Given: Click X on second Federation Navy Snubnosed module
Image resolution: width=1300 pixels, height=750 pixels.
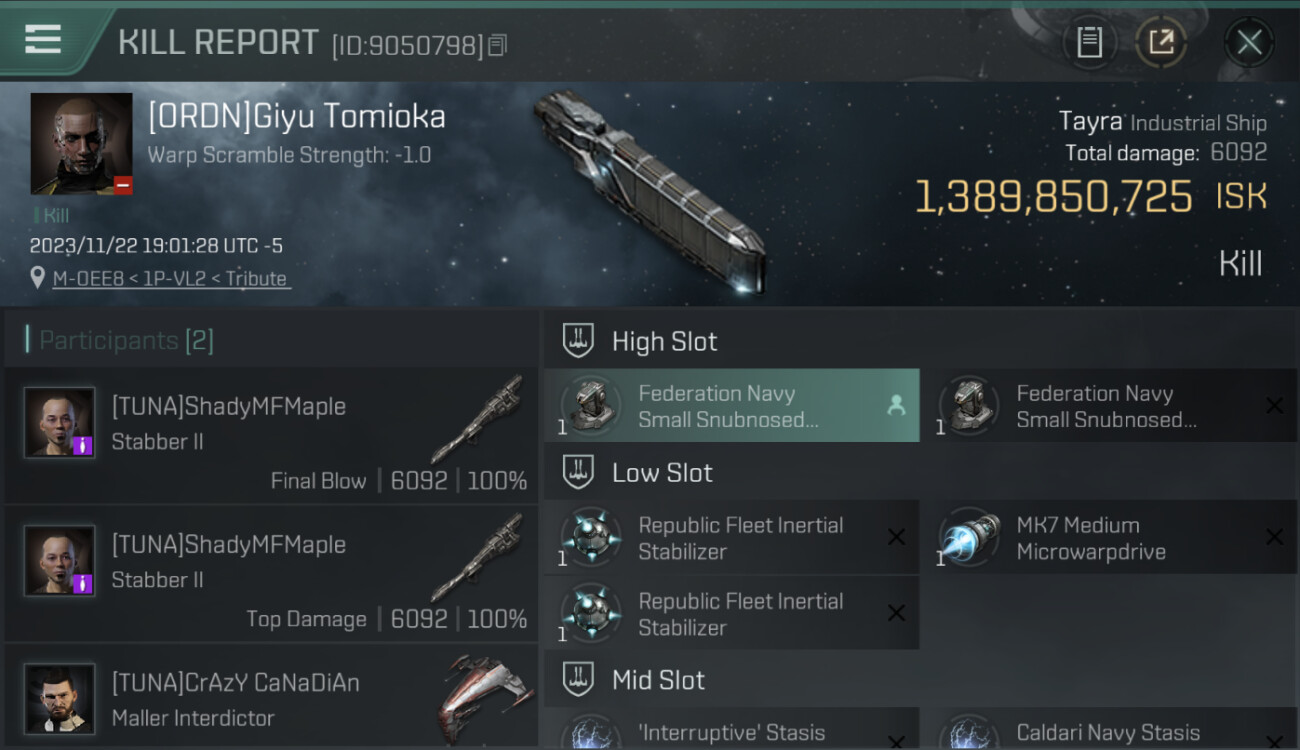Looking at the screenshot, I should [x=1274, y=405].
